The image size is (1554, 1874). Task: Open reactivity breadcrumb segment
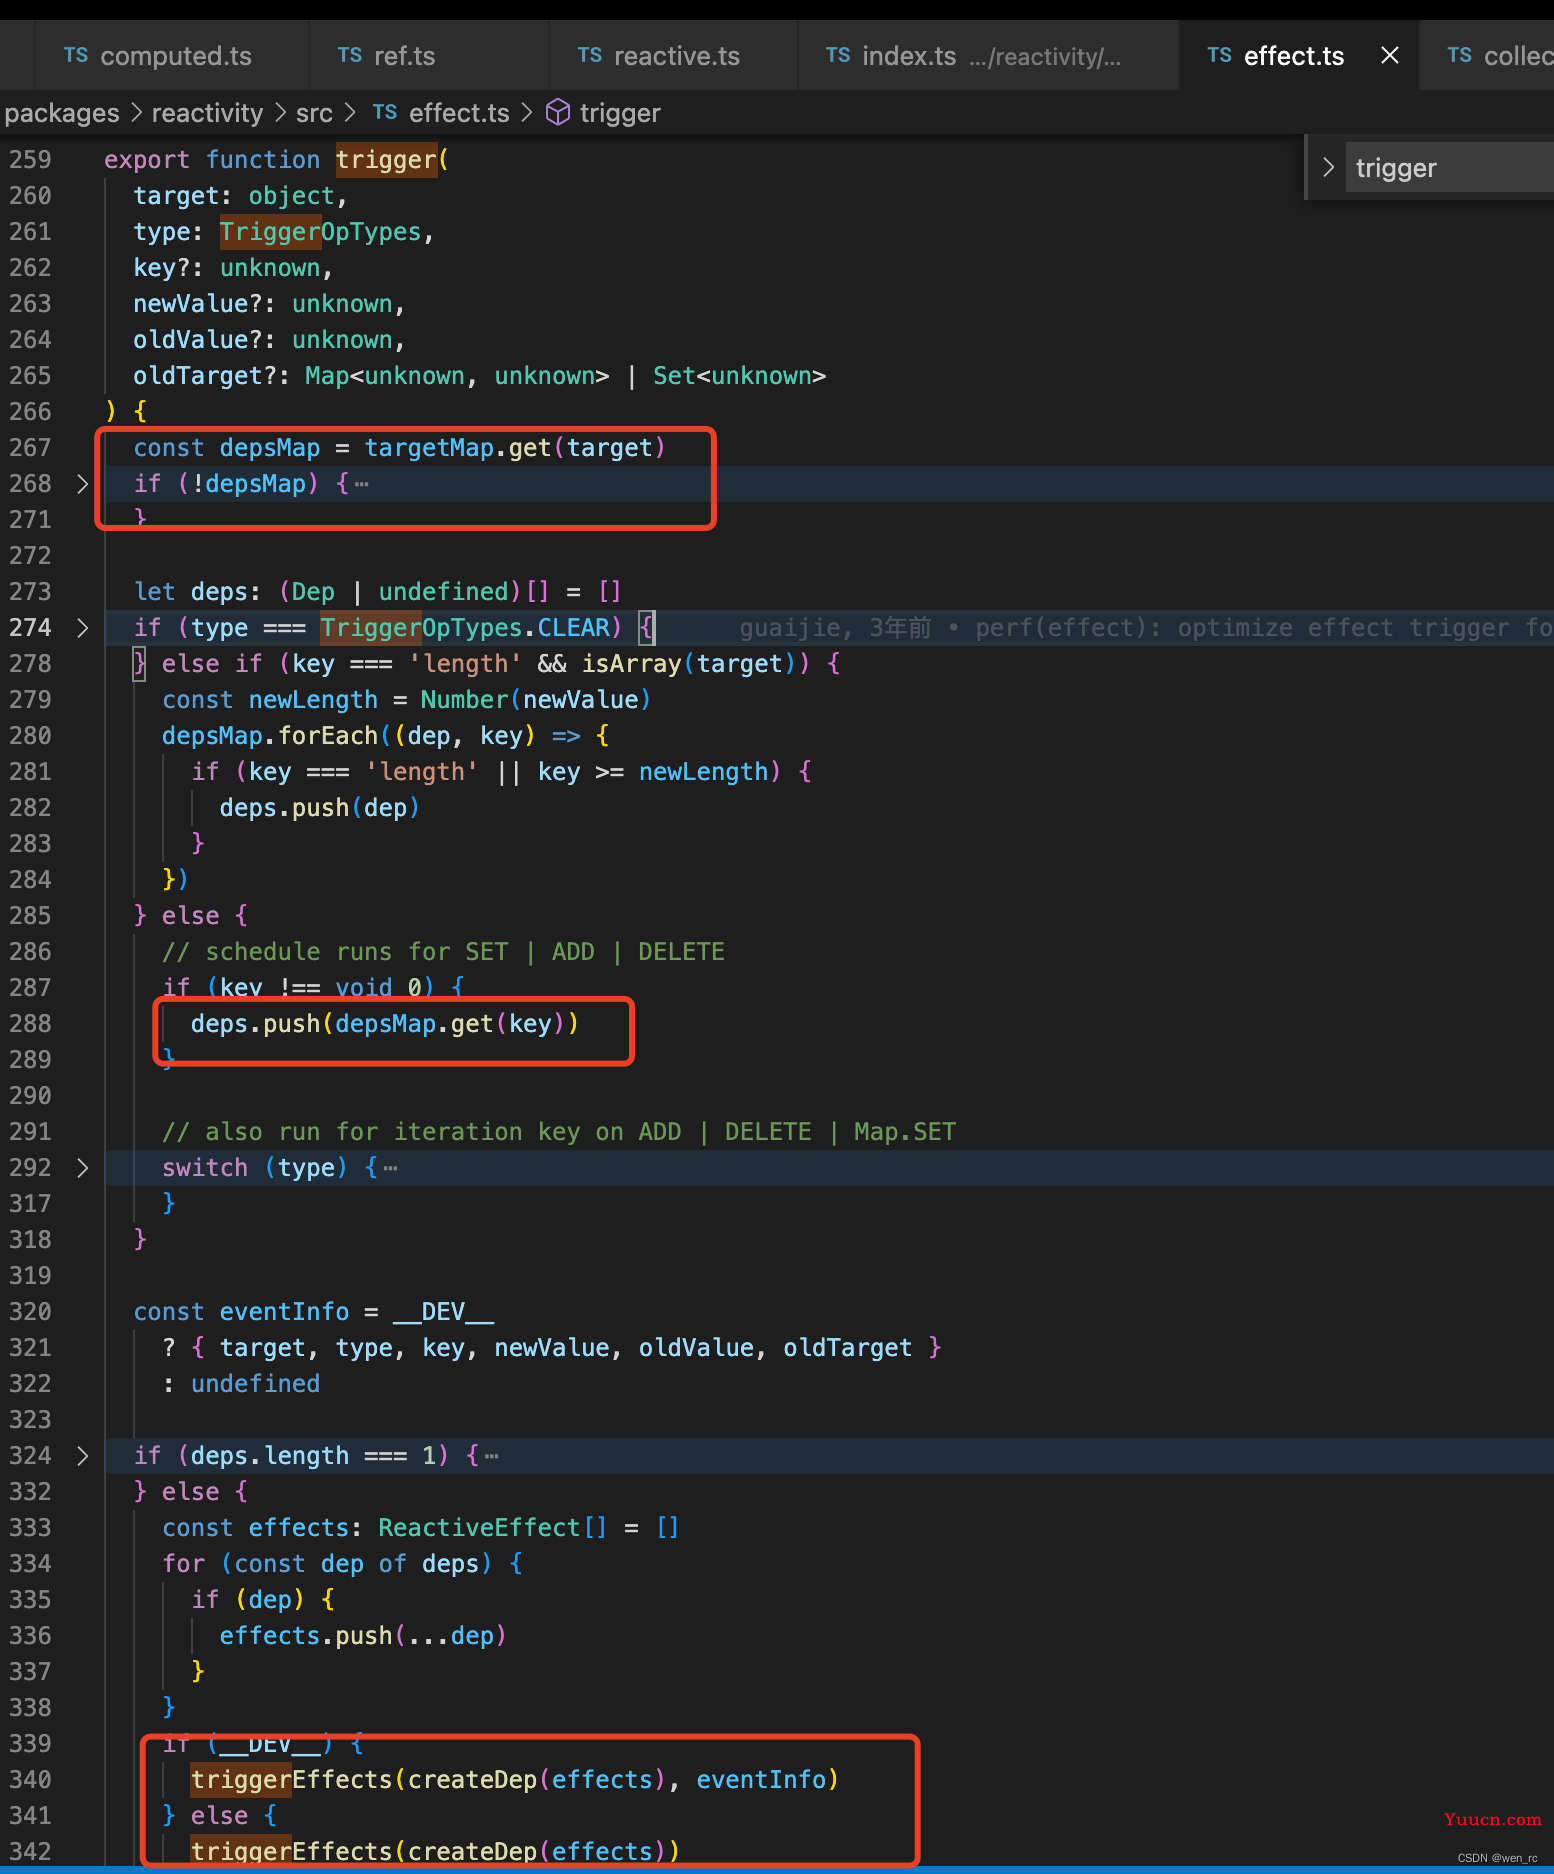click(x=207, y=113)
